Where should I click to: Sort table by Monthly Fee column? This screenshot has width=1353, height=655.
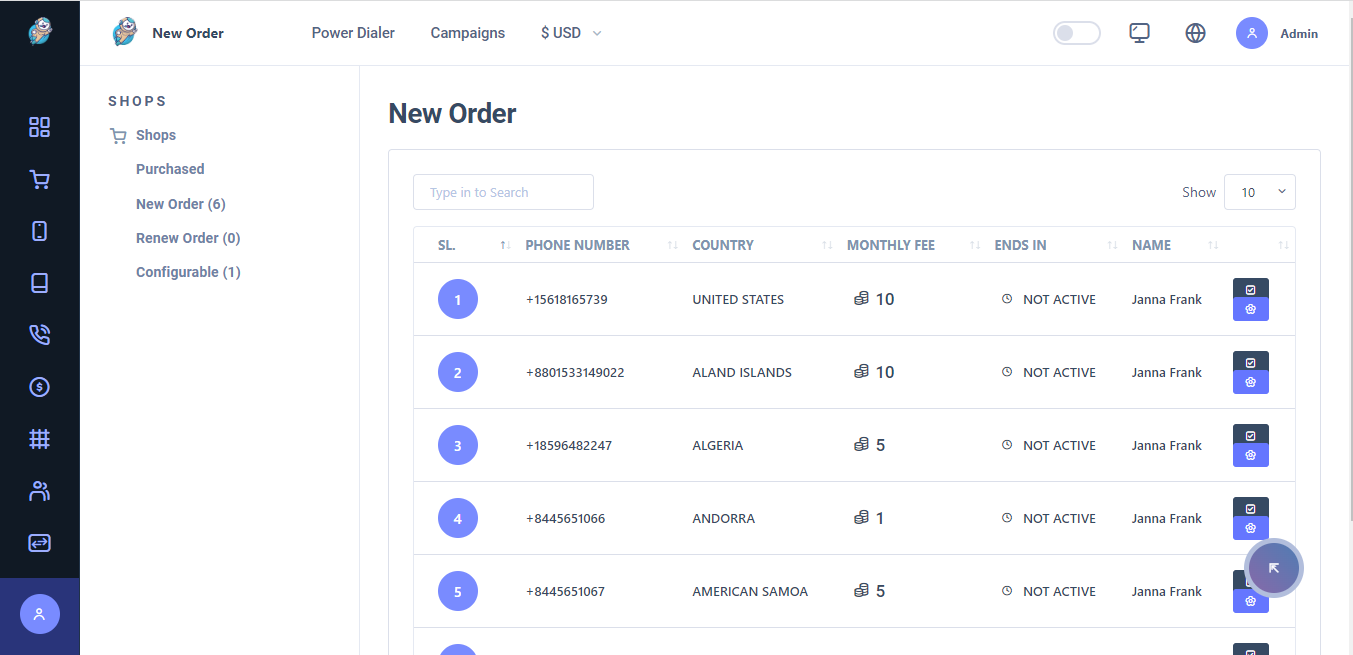pyautogui.click(x=890, y=245)
